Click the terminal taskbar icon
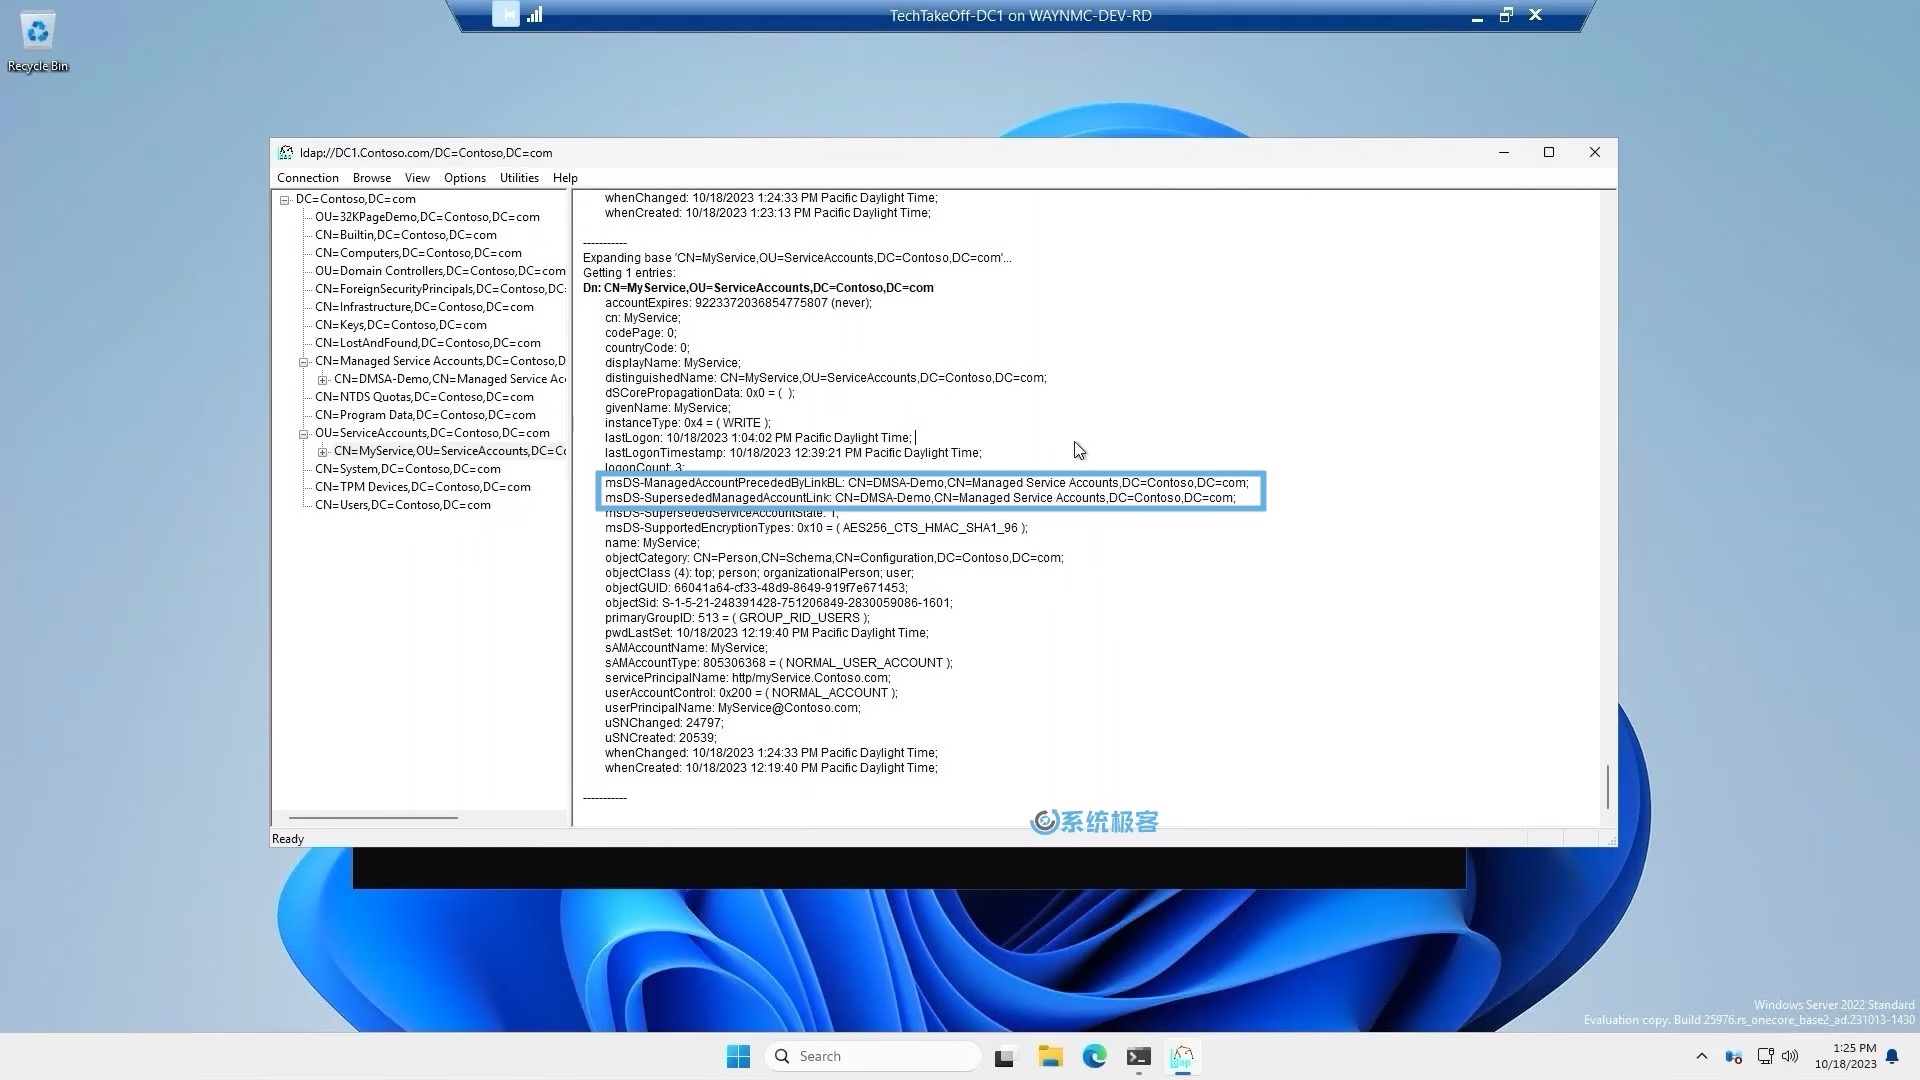 coord(1138,1055)
